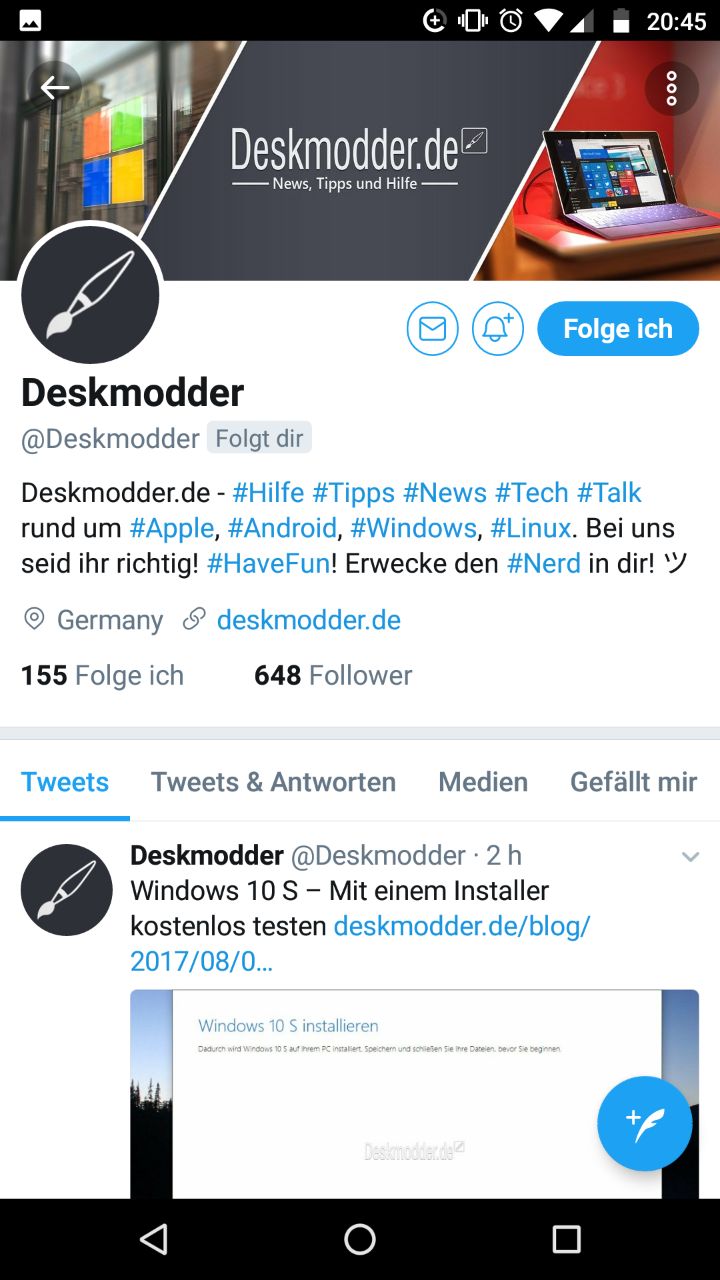This screenshot has height=1280, width=720.
Task: Switch to the 'Medien' tab
Action: point(483,782)
